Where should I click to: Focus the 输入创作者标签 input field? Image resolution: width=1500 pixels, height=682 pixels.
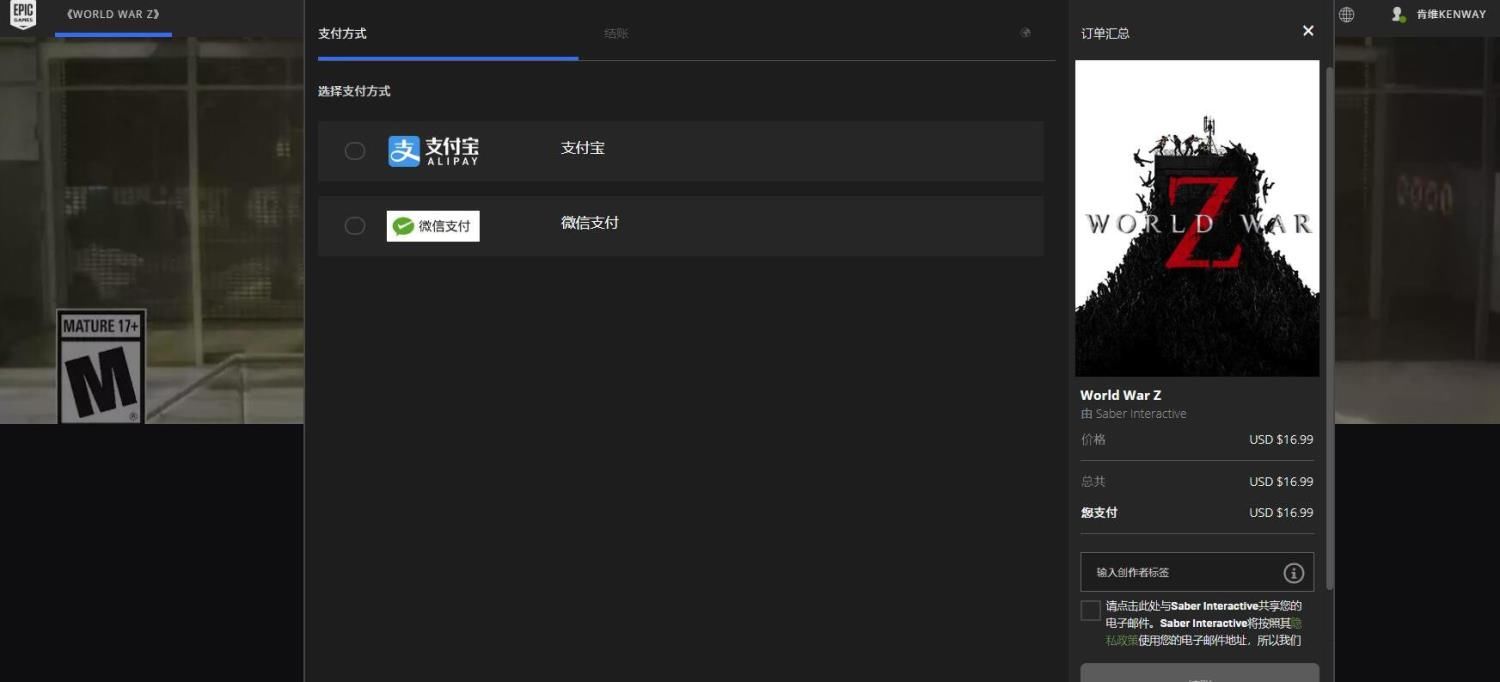click(x=1180, y=573)
